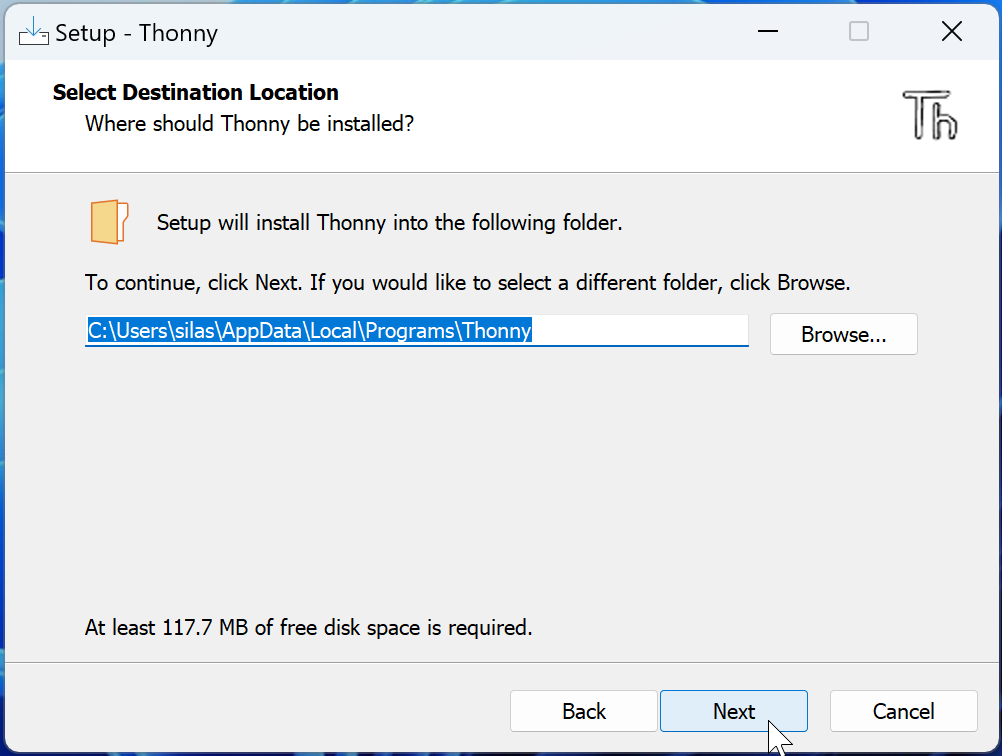Go to the previous step with Back
Screen dimensions: 1002x756
[583, 711]
